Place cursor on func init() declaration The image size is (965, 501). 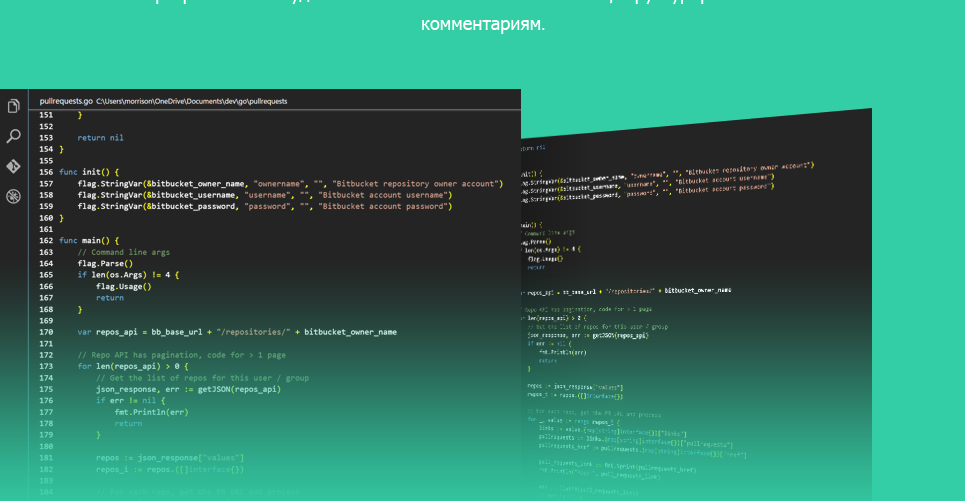89,172
